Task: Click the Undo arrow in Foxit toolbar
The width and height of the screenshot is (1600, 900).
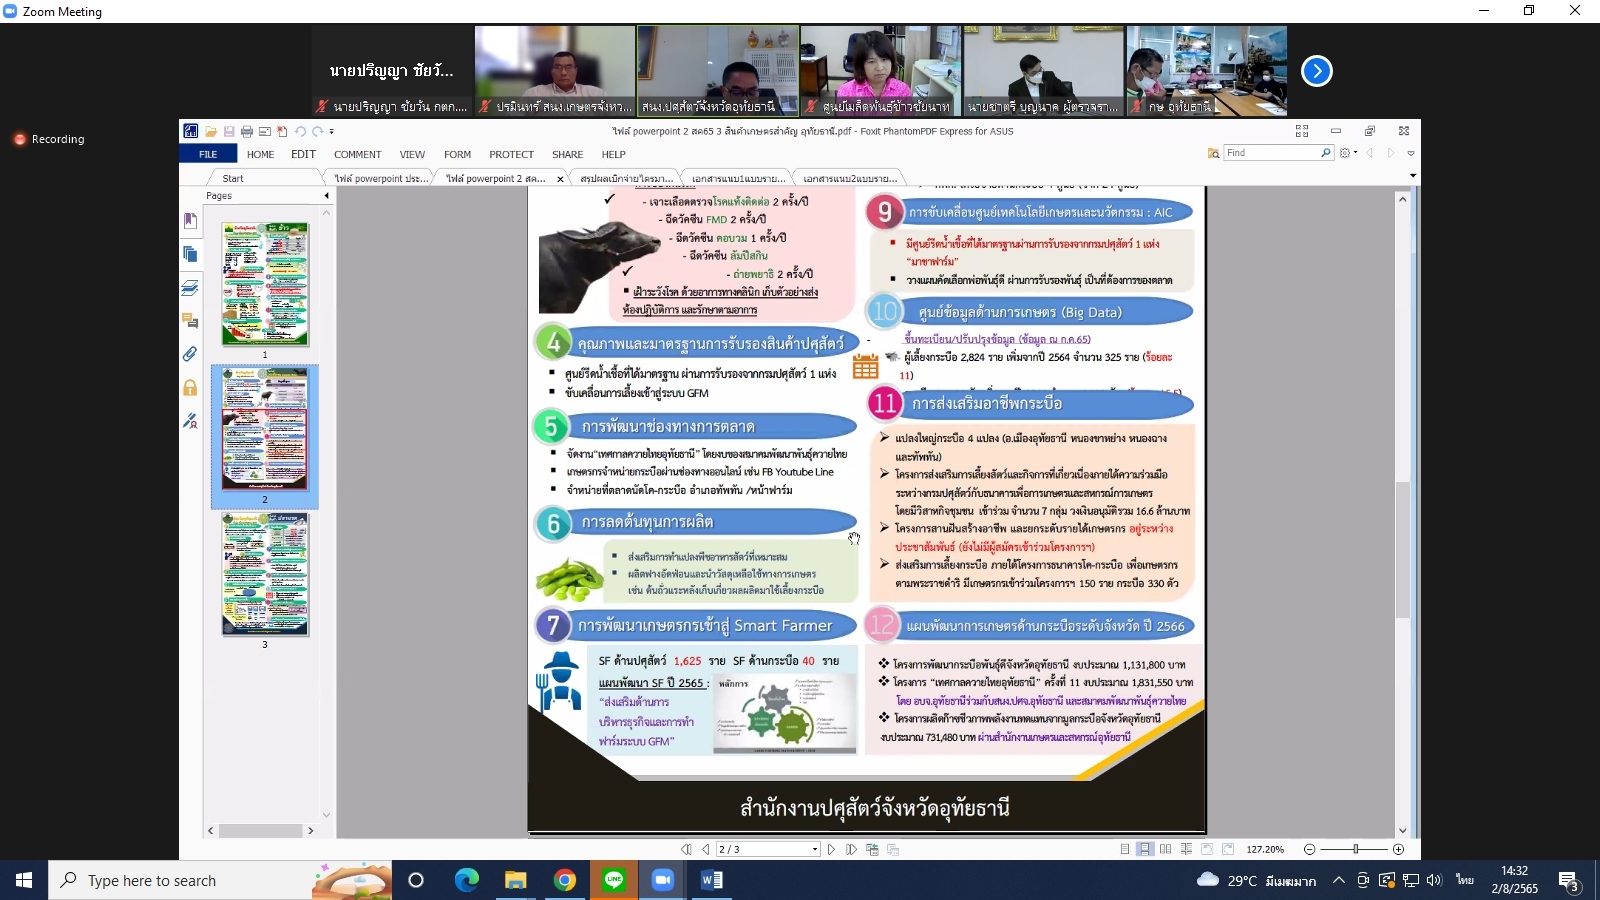Action: [300, 132]
